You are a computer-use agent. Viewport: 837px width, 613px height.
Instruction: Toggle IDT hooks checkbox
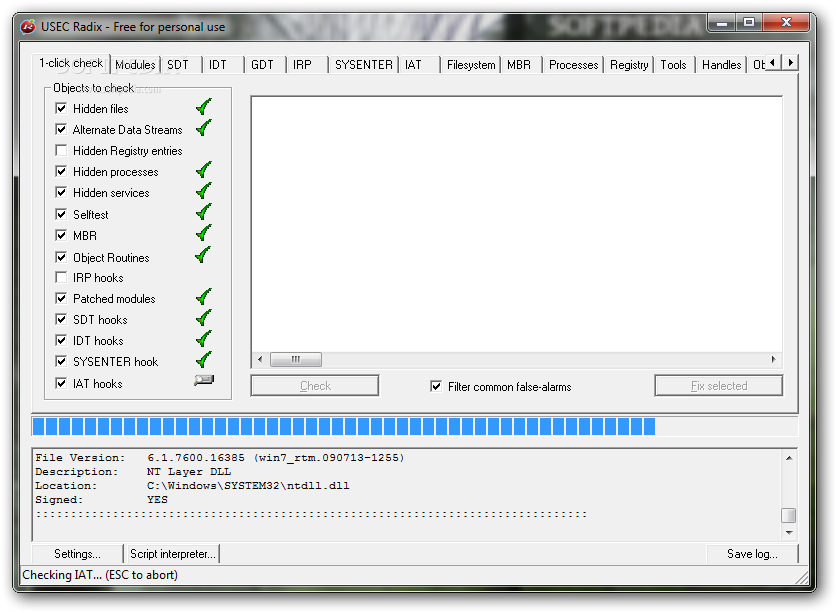tap(61, 340)
